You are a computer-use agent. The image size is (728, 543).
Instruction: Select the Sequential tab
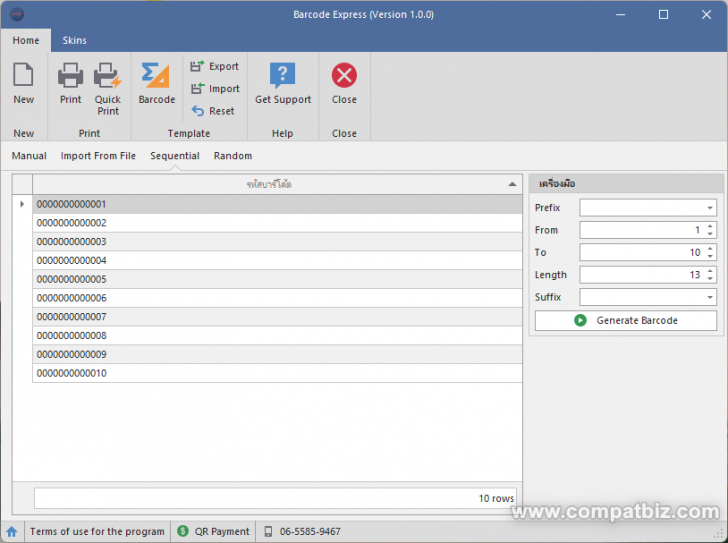(175, 156)
